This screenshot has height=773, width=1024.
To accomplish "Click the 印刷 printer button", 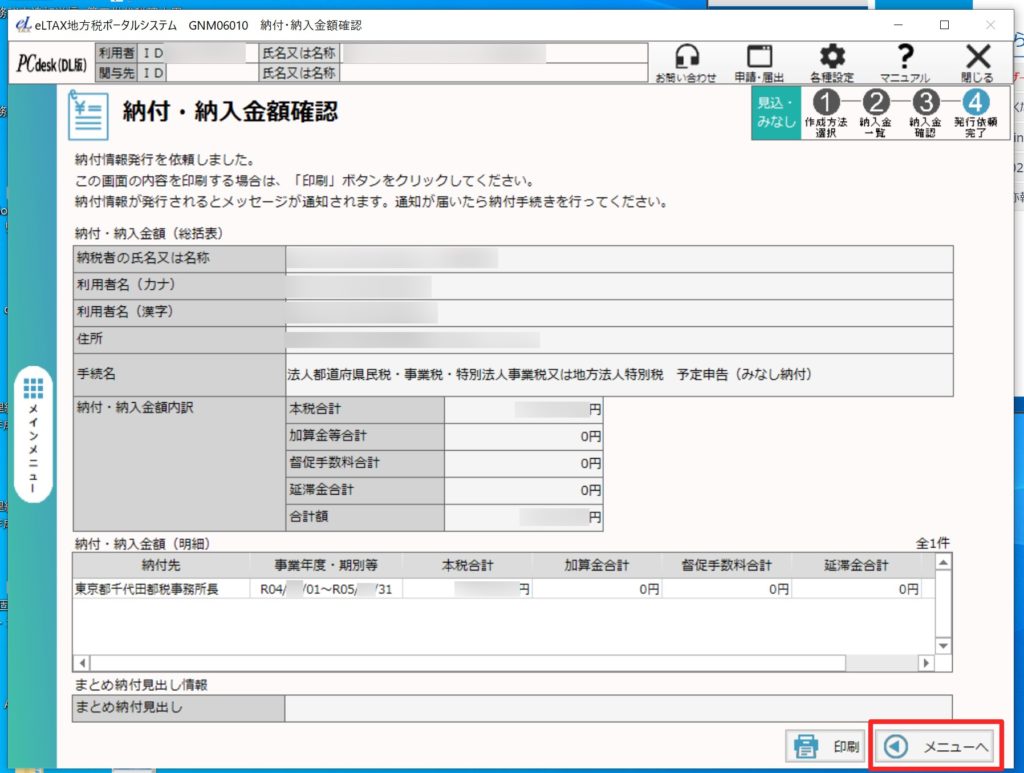I will [827, 746].
